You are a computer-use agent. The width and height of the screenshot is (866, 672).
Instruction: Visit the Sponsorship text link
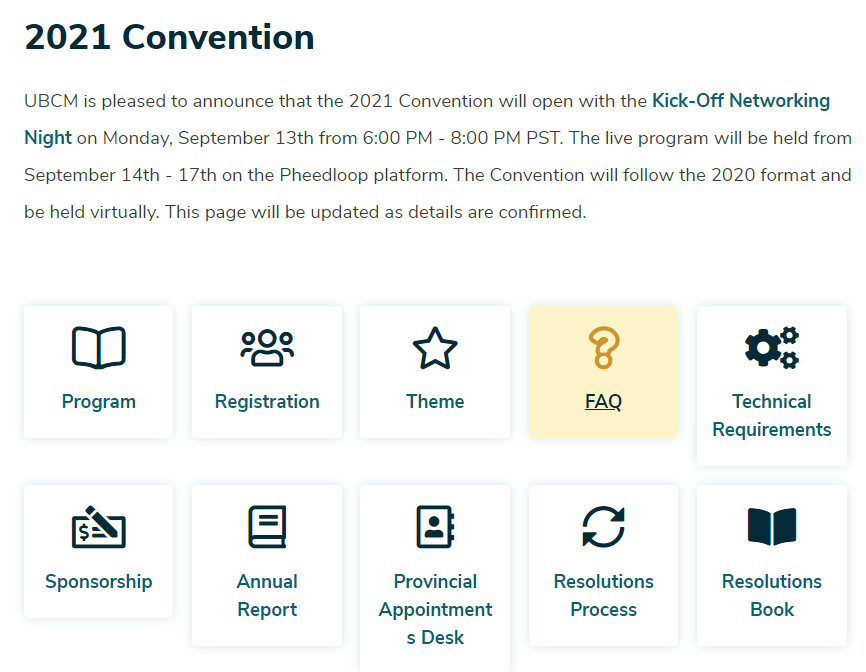point(99,581)
